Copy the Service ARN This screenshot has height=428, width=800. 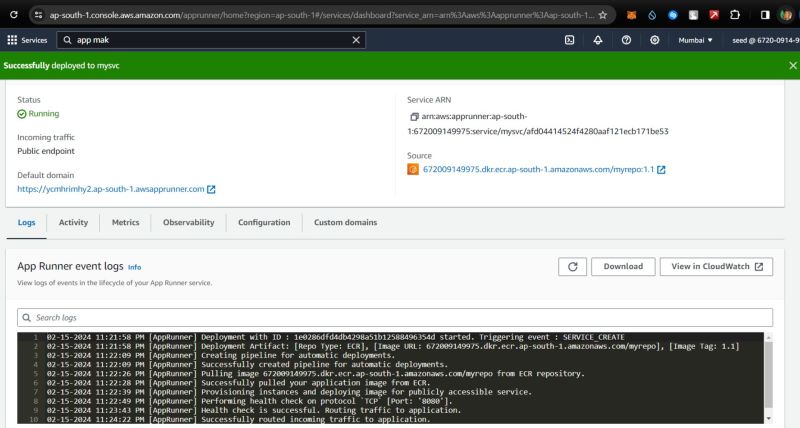point(414,117)
